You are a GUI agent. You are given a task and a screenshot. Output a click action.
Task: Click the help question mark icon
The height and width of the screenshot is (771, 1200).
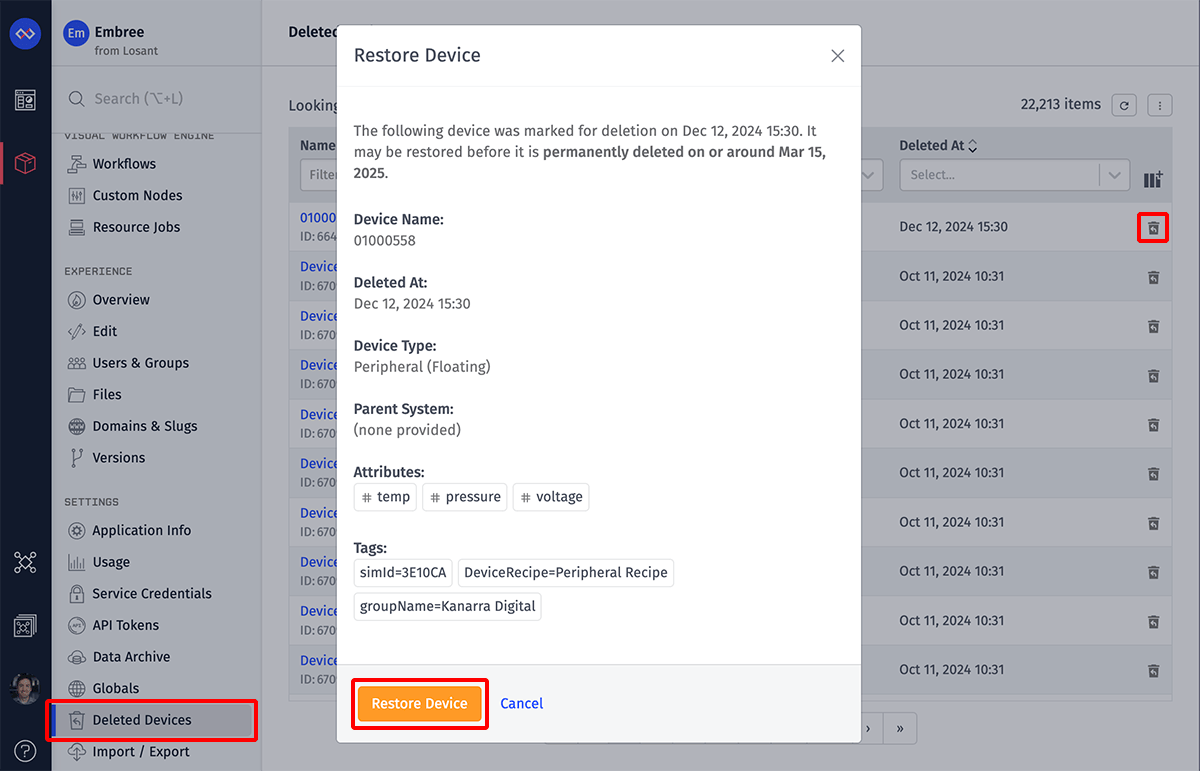[x=25, y=751]
